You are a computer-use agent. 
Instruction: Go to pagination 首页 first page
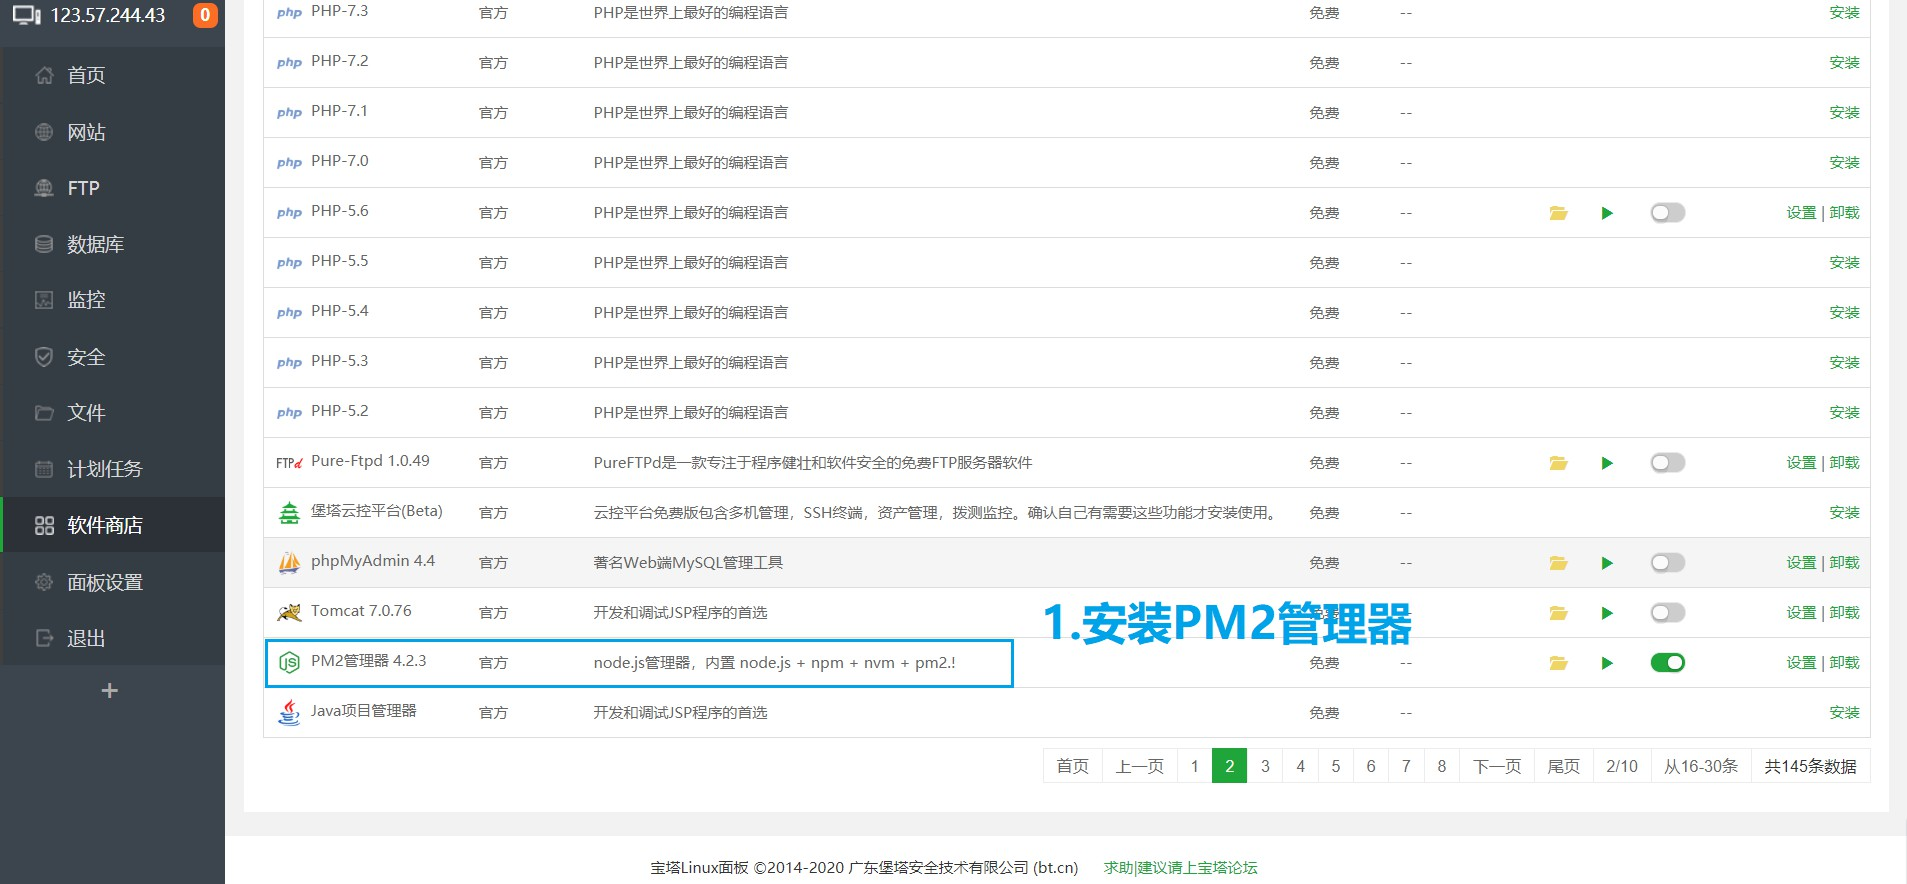(x=1072, y=766)
